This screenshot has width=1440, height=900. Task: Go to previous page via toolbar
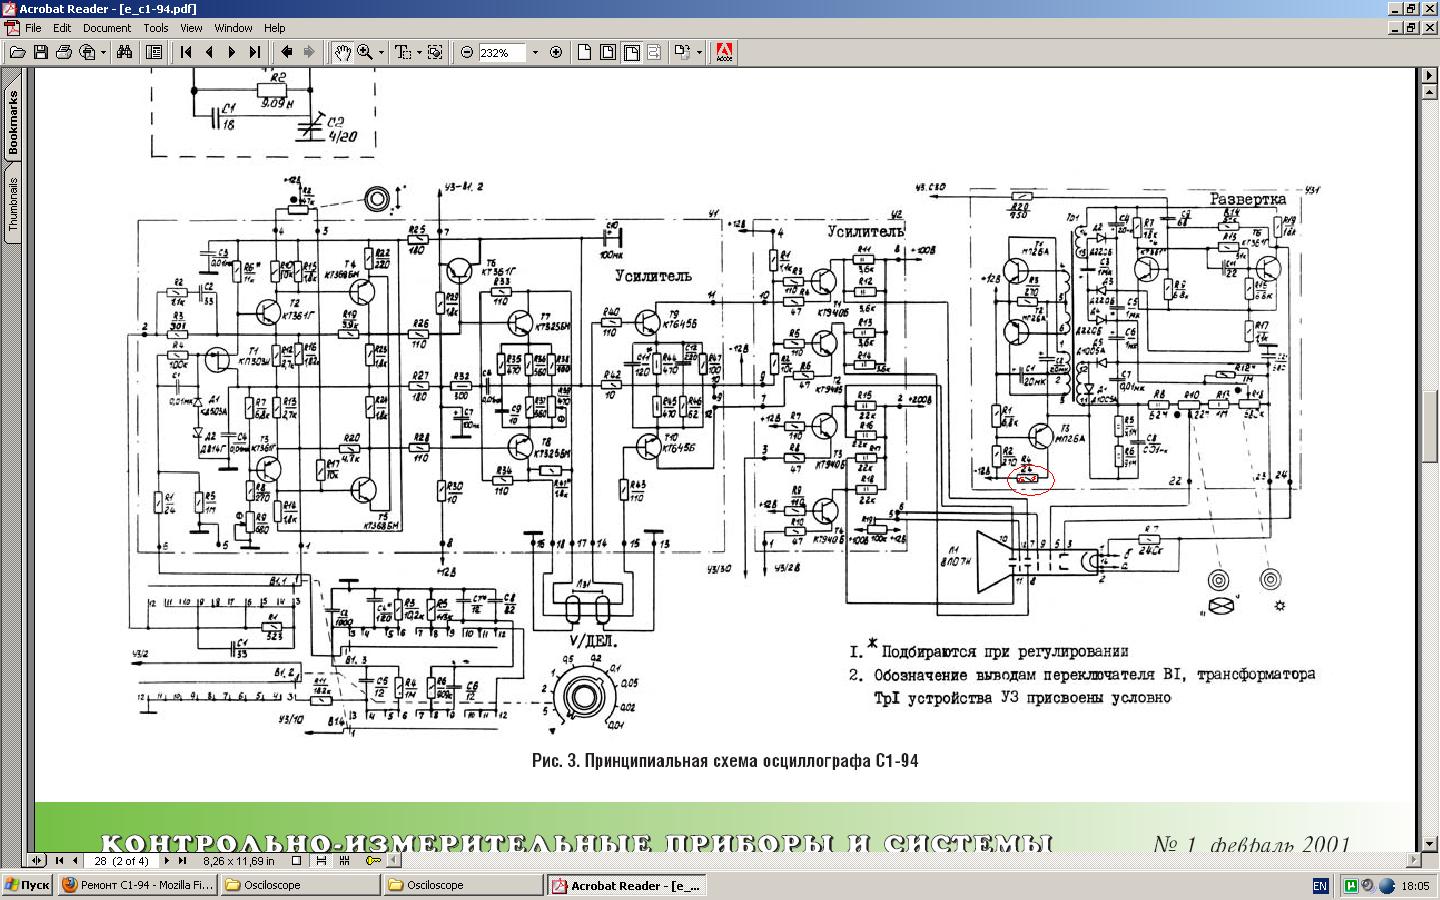209,52
